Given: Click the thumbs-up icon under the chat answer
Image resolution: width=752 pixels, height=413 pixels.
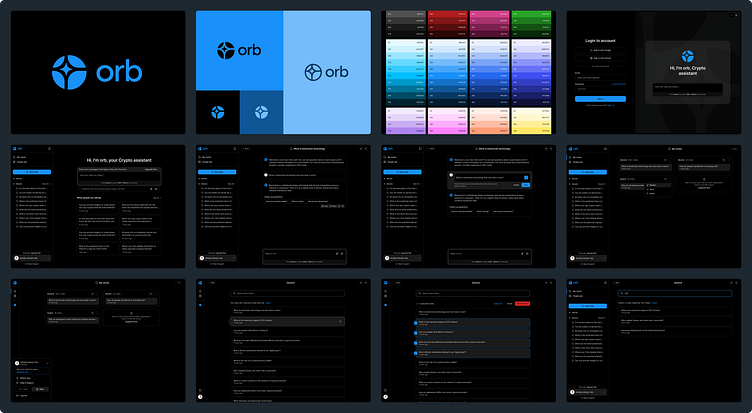Looking at the screenshot, I should (x=339, y=206).
